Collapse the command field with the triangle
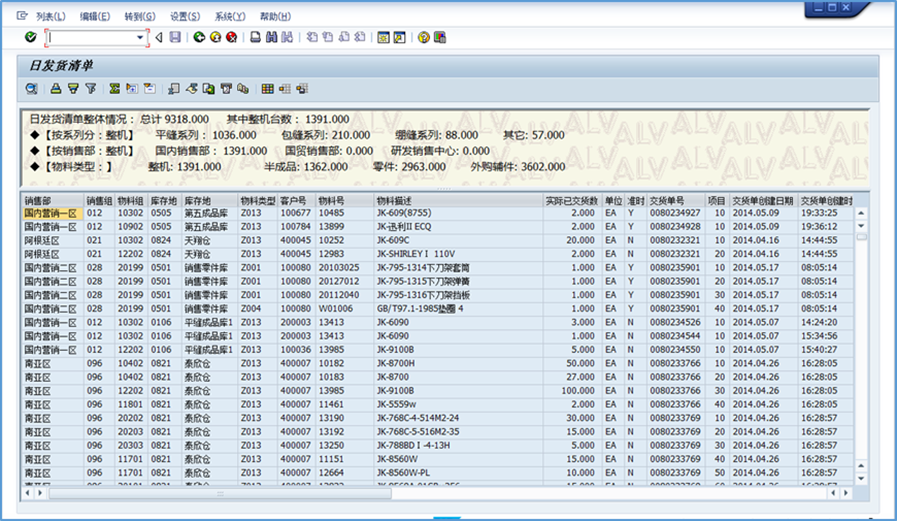Image resolution: width=897 pixels, height=521 pixels. tap(158, 37)
